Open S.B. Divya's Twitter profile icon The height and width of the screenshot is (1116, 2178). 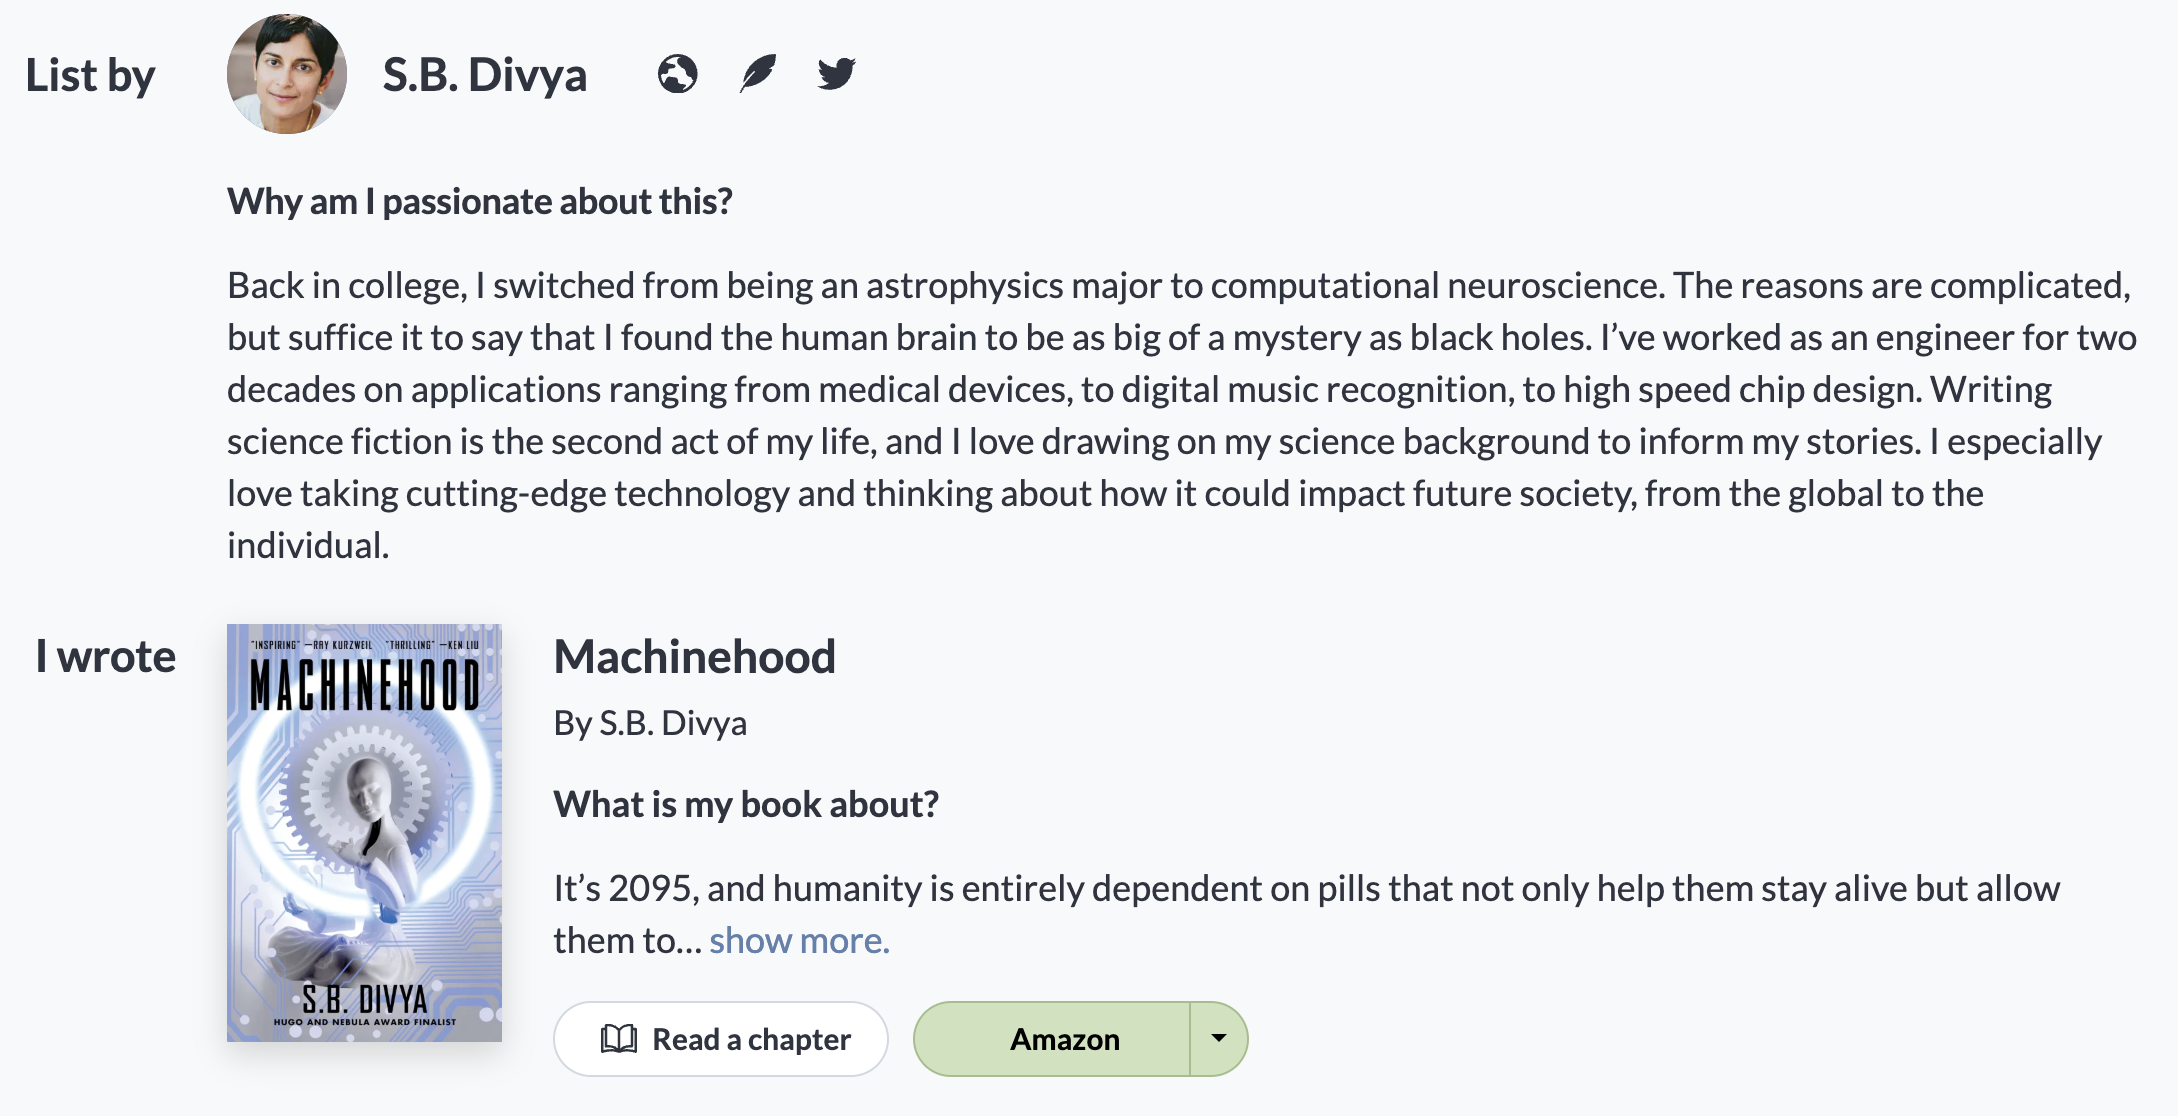tap(836, 74)
